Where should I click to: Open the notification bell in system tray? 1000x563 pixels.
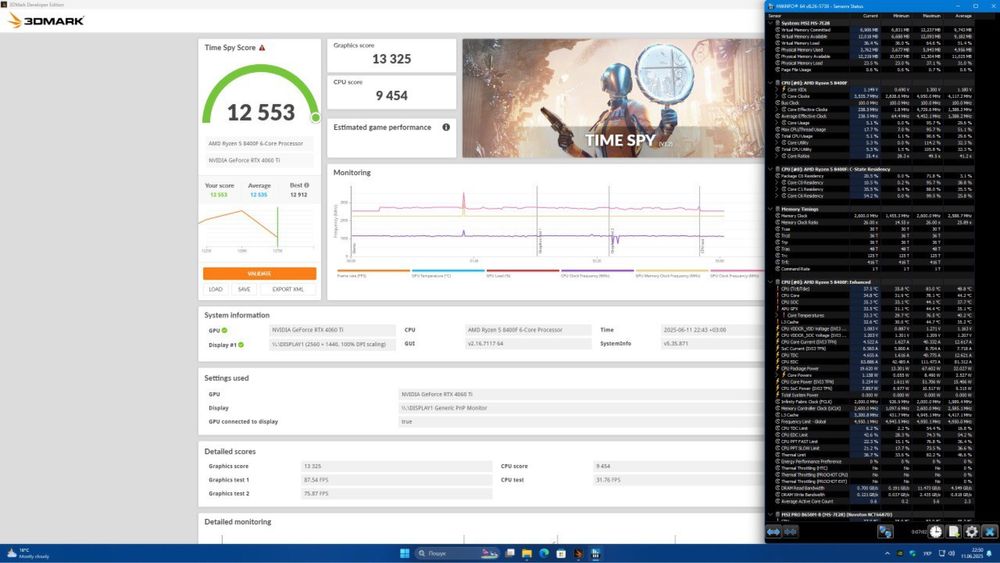click(x=989, y=553)
